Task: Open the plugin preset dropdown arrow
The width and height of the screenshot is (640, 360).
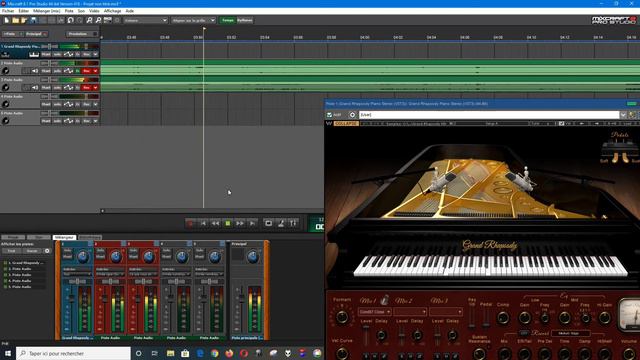Action: [623, 115]
